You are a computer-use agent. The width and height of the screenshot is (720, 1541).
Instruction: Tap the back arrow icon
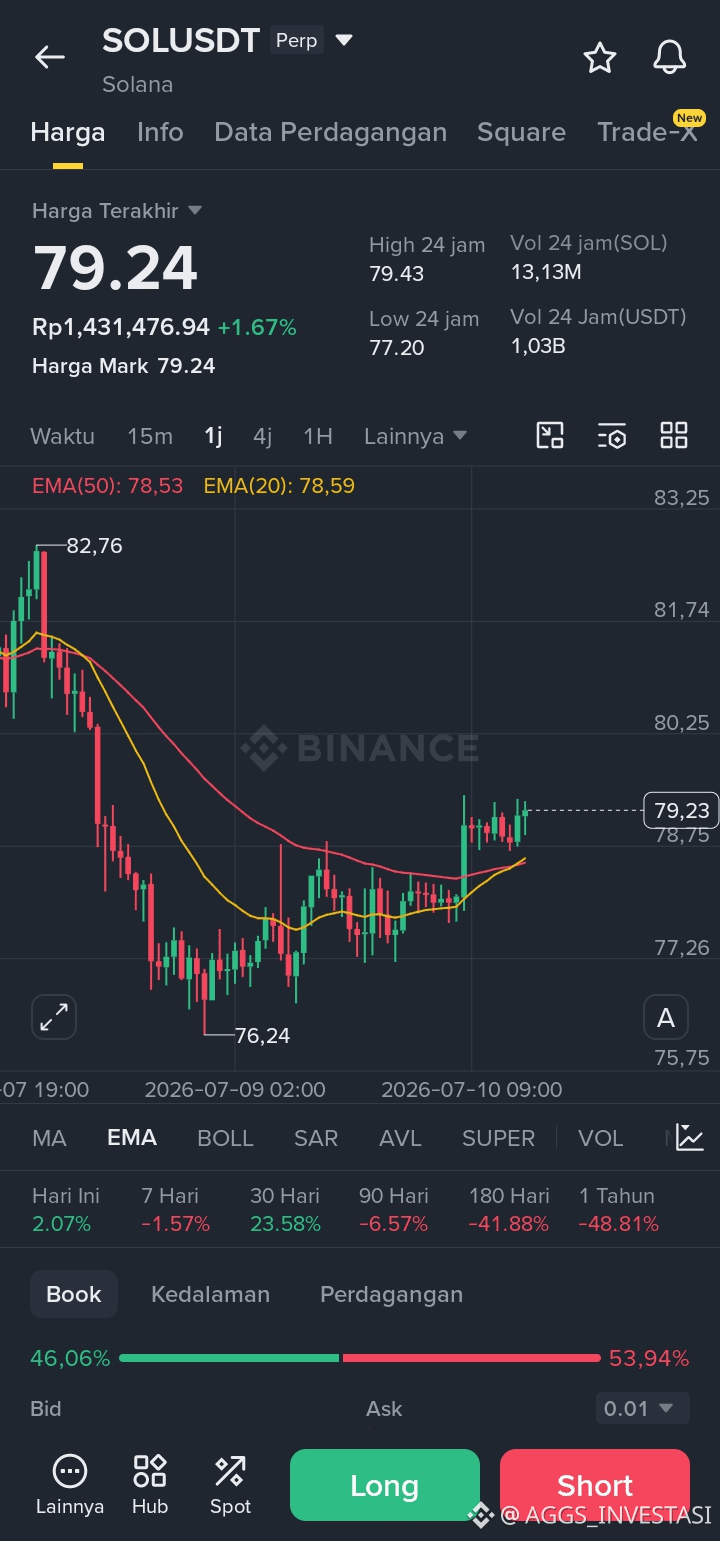pos(50,58)
